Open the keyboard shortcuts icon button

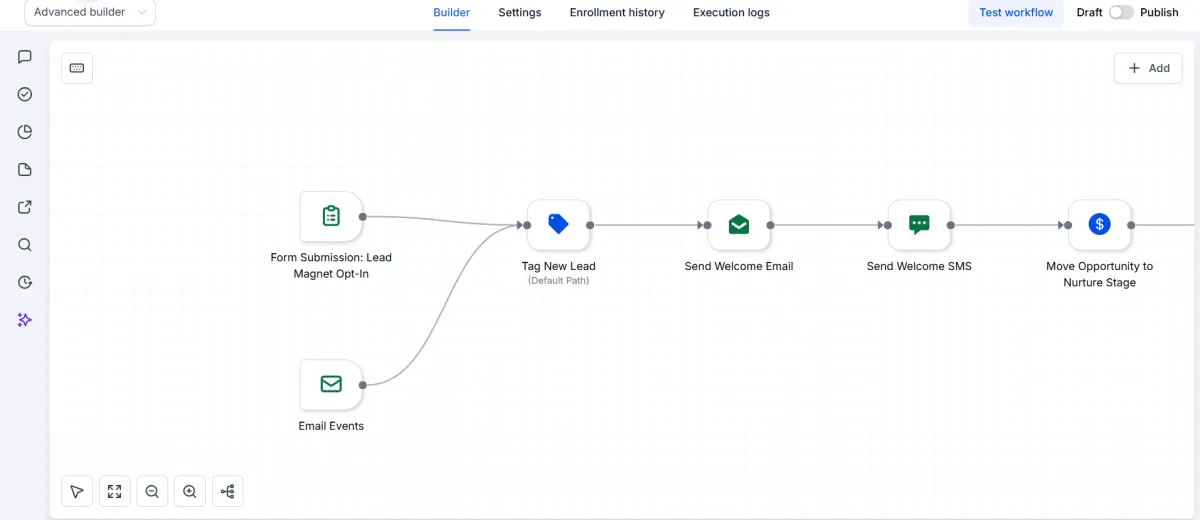77,68
